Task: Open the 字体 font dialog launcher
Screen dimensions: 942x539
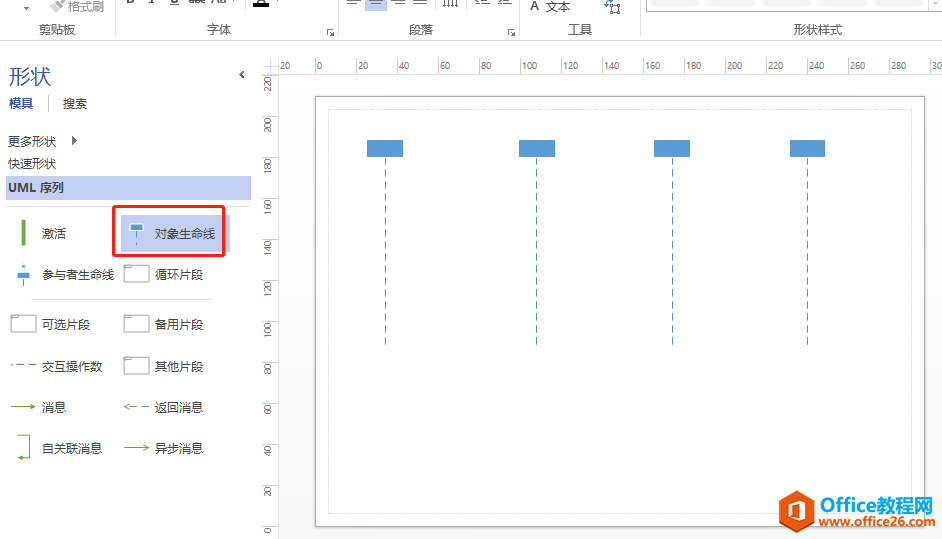Action: pos(330,32)
